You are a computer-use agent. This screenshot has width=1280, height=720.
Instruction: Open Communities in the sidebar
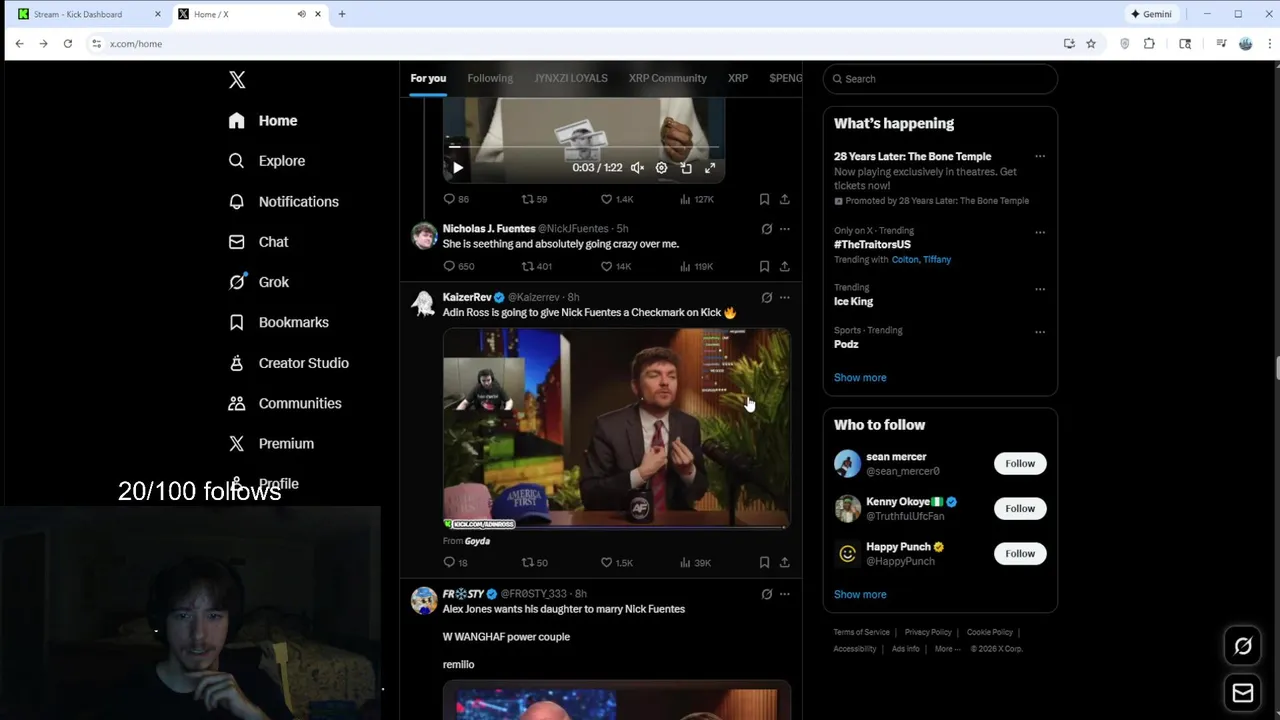click(x=285, y=403)
